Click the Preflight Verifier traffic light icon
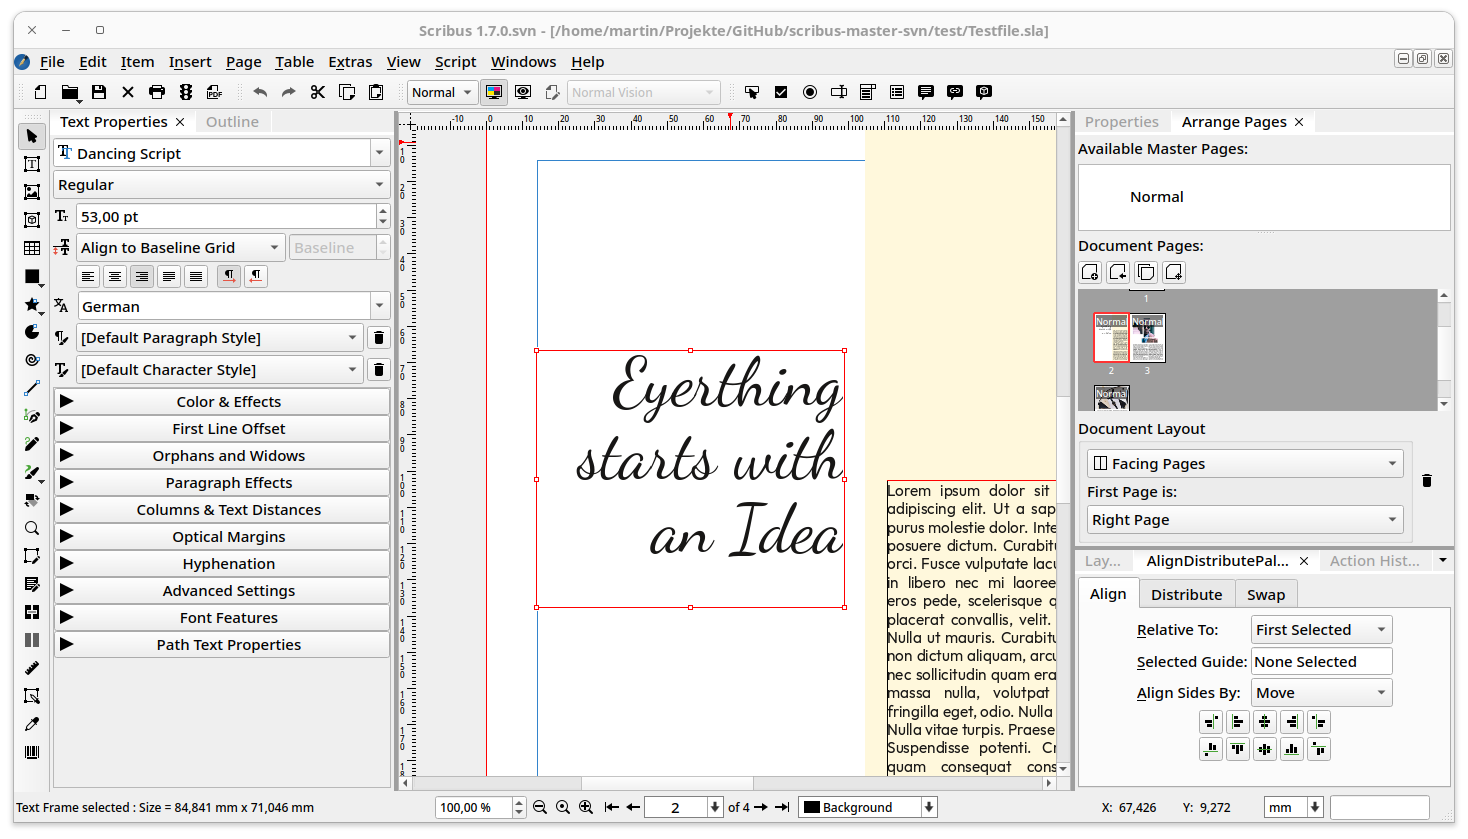The height and width of the screenshot is (839, 1468). tap(186, 92)
